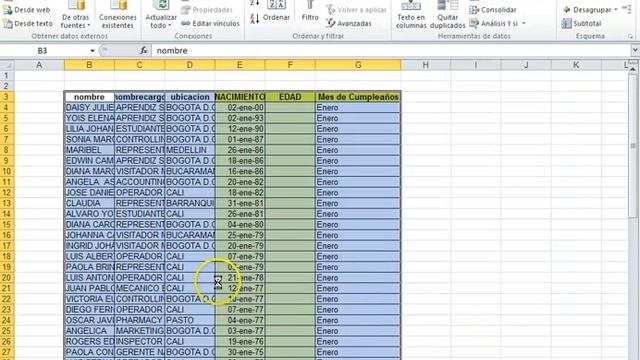The height and width of the screenshot is (360, 640).
Task: Click the insert function fx button
Action: (143, 51)
